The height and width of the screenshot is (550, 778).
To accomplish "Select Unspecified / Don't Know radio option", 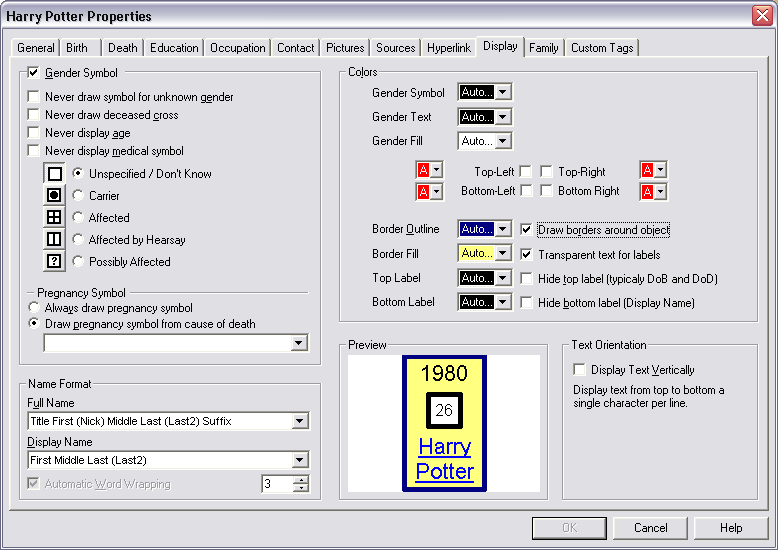I will coord(78,173).
